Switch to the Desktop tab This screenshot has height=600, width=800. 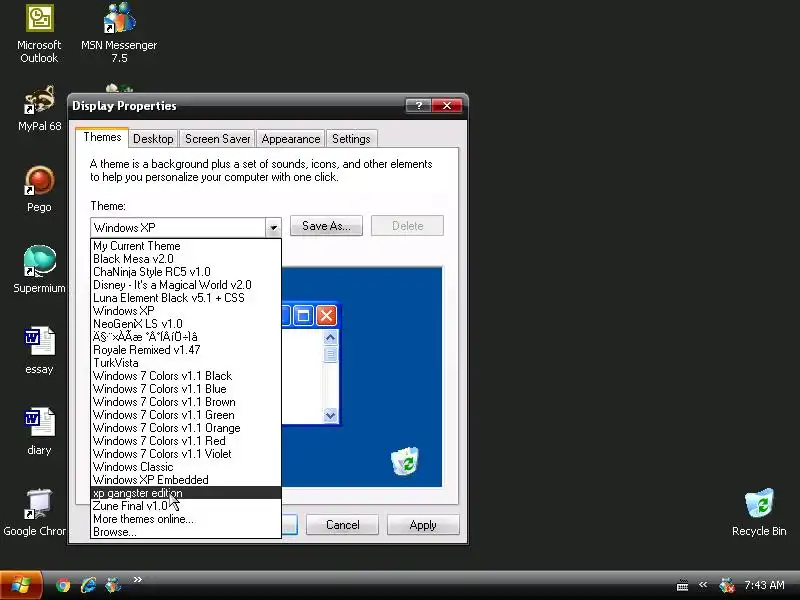tap(153, 139)
